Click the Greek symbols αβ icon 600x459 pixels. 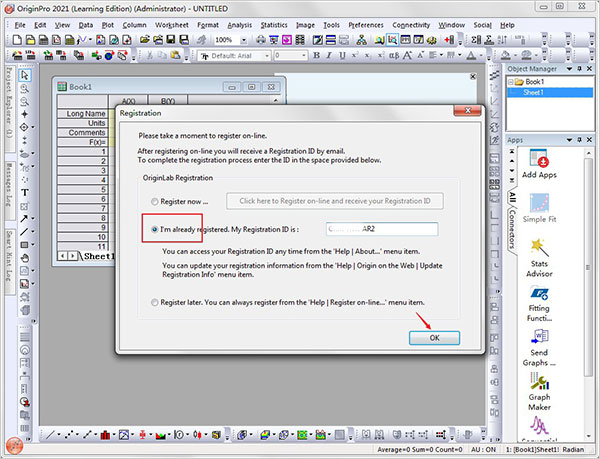pos(394,55)
